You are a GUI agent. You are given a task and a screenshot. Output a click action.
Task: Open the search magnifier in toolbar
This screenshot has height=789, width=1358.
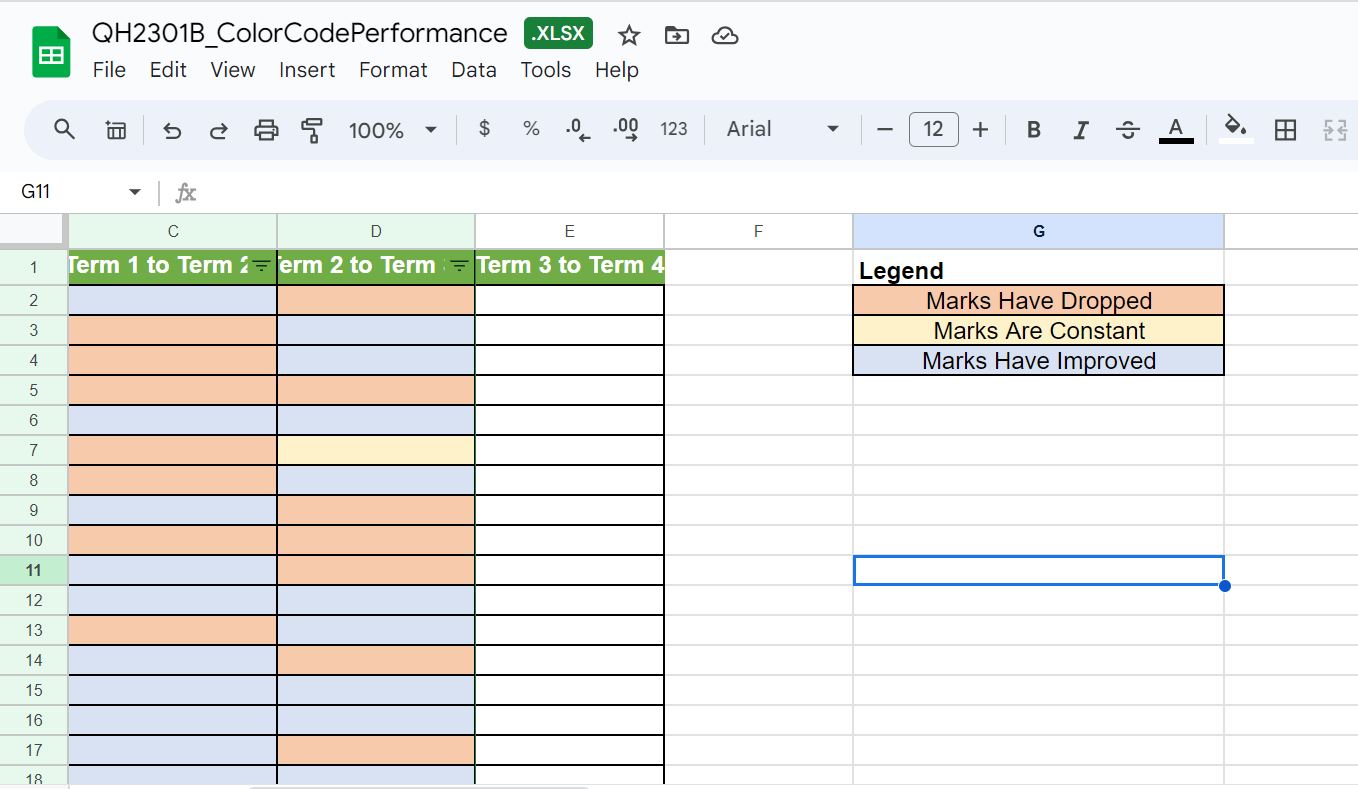65,129
